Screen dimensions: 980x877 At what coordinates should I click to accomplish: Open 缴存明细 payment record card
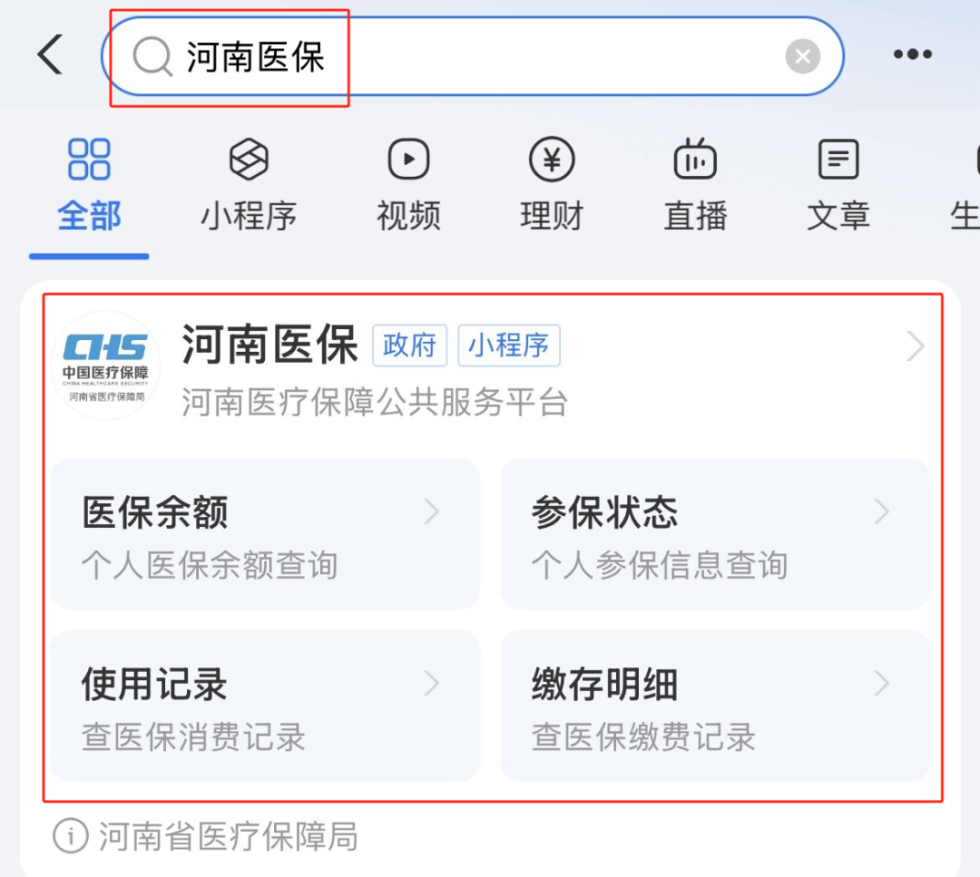(x=715, y=706)
